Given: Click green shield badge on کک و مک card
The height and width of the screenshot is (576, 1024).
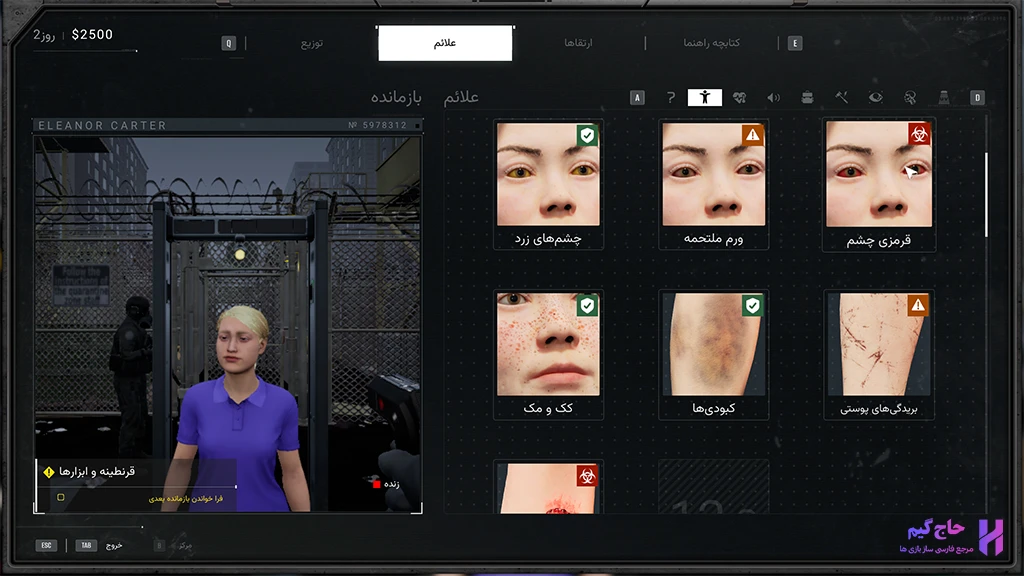Looking at the screenshot, I should tap(587, 305).
